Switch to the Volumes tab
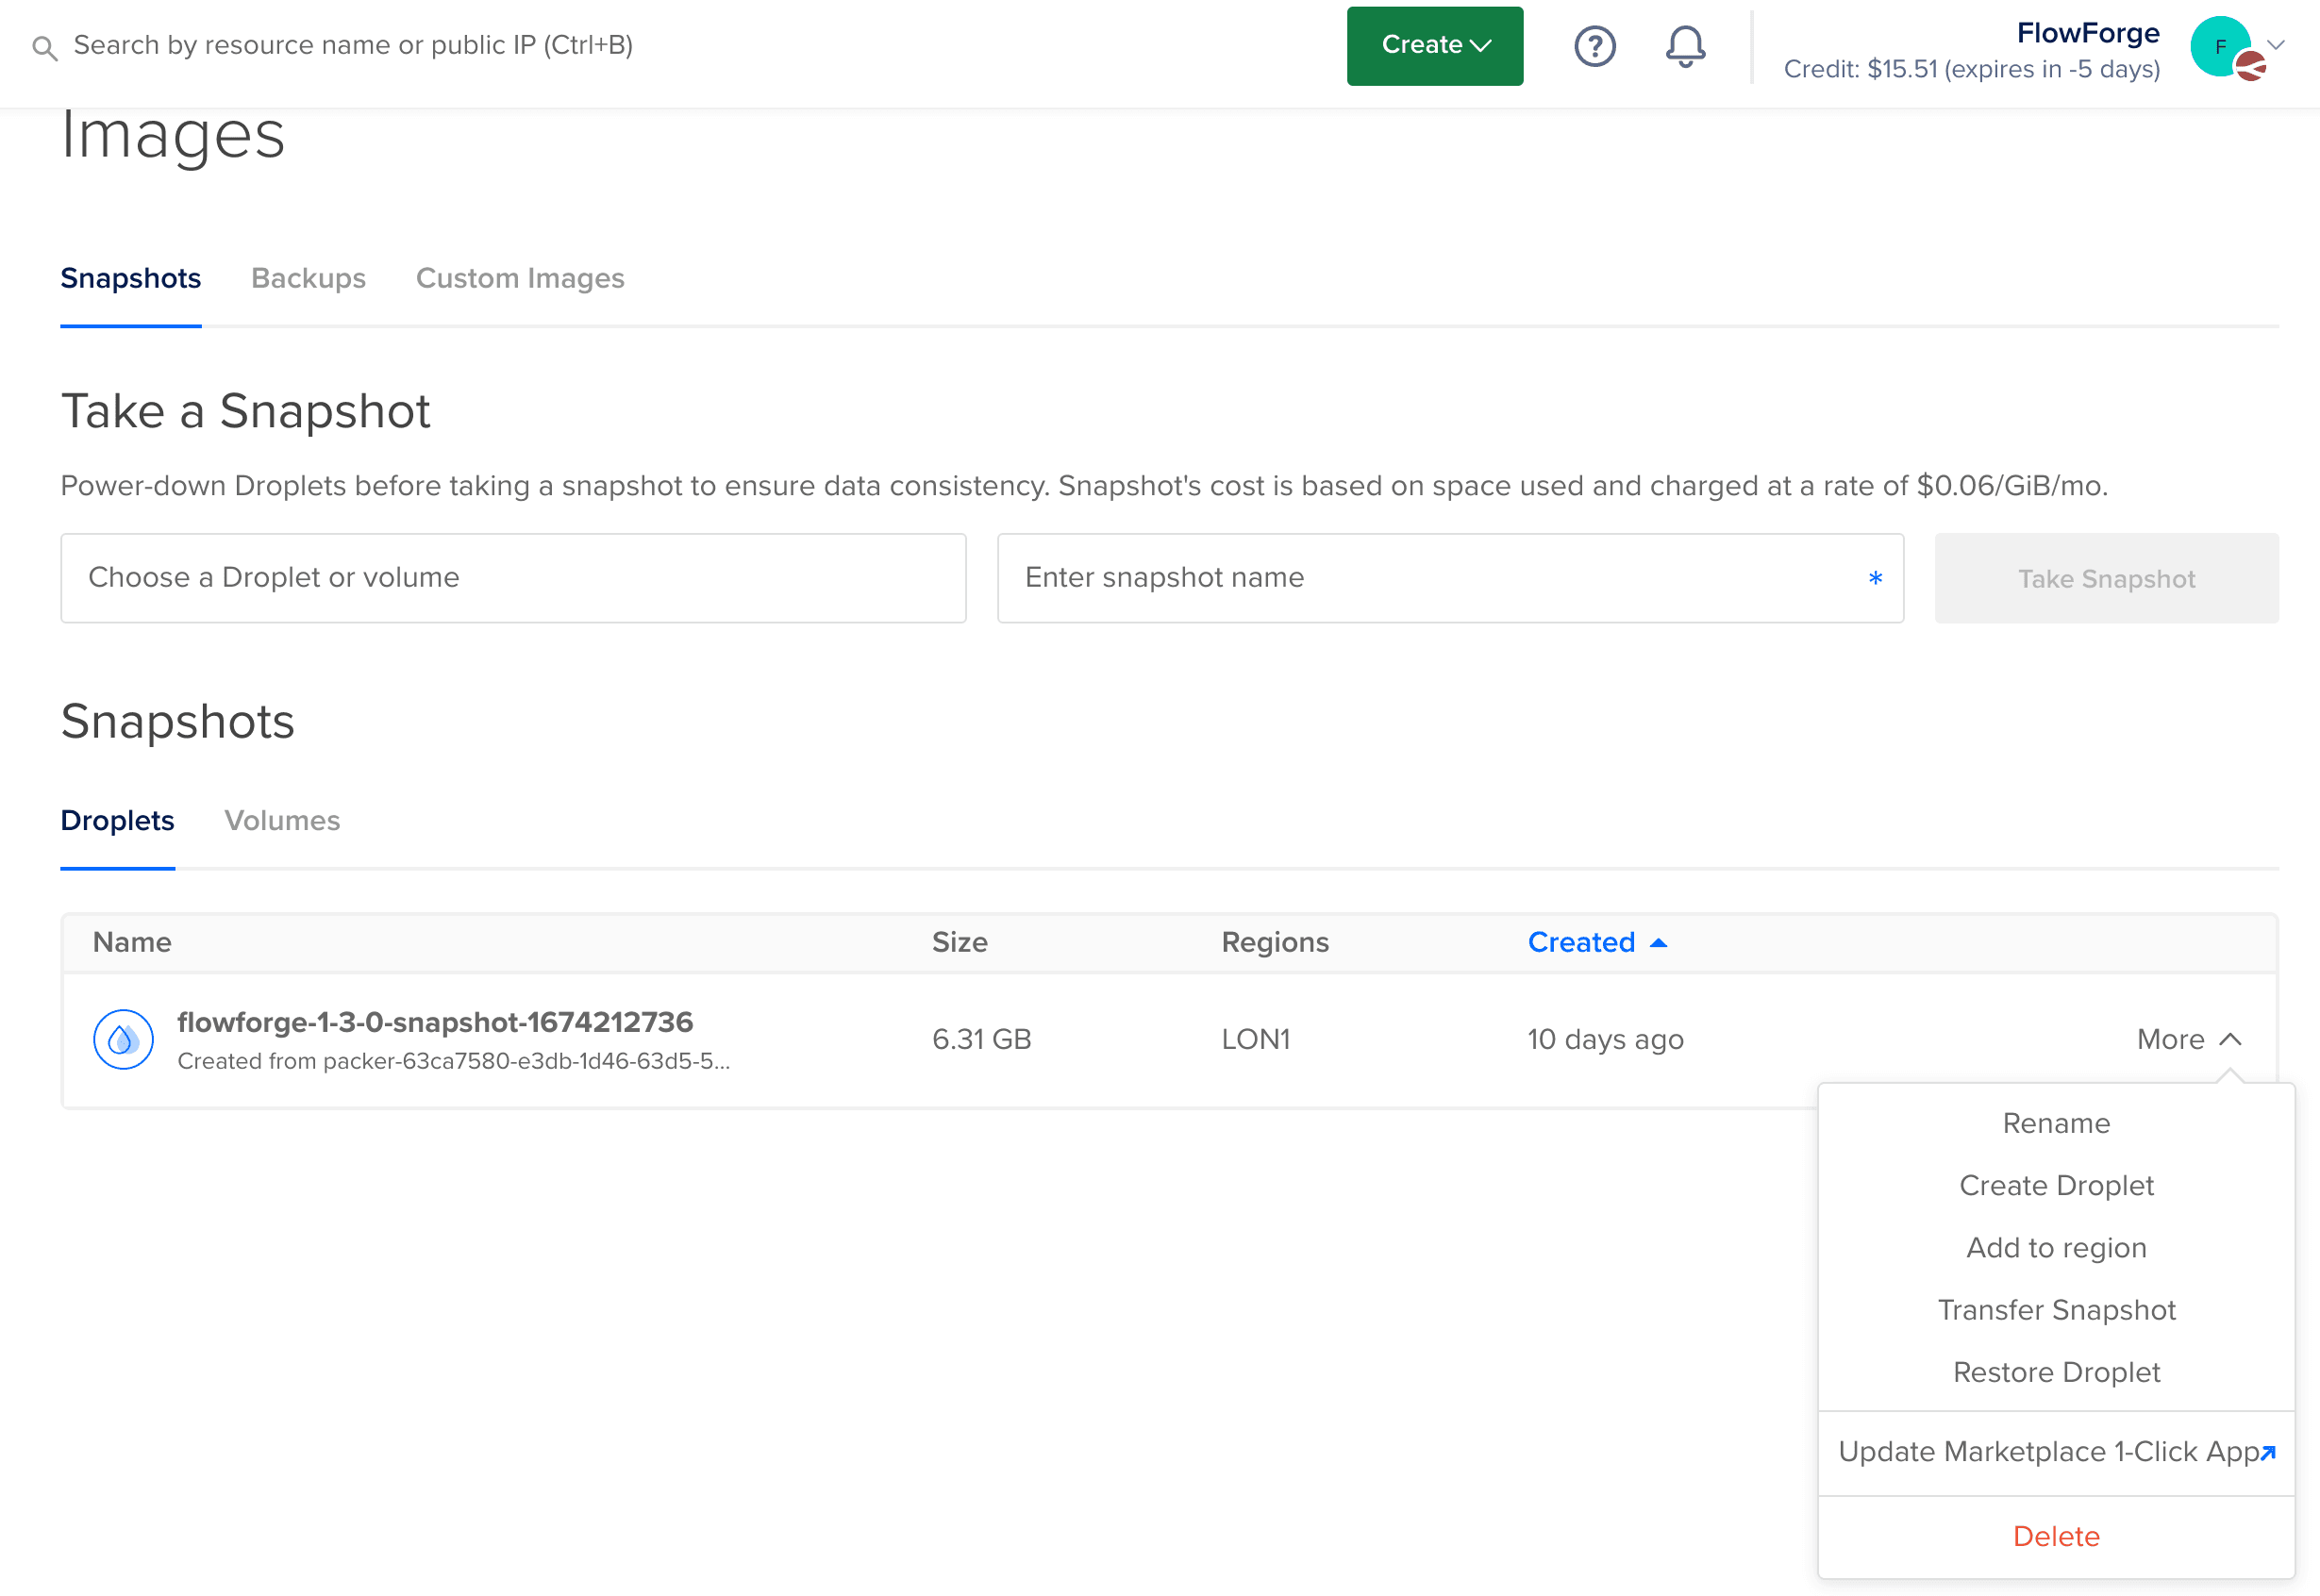 282,821
